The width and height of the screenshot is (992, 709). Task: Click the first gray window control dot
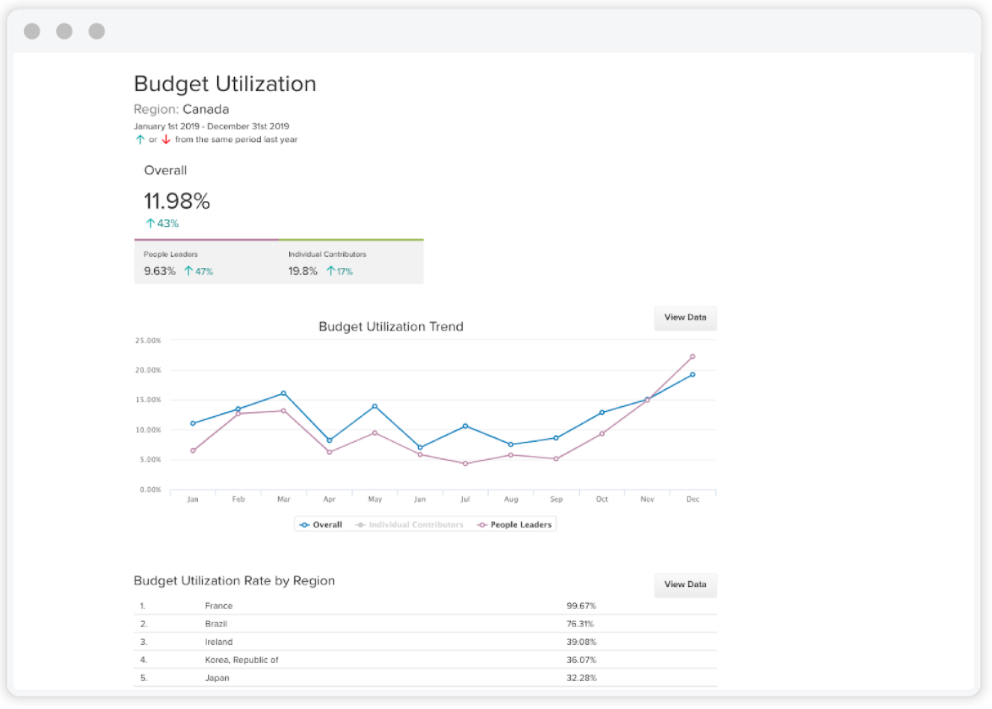[x=32, y=31]
